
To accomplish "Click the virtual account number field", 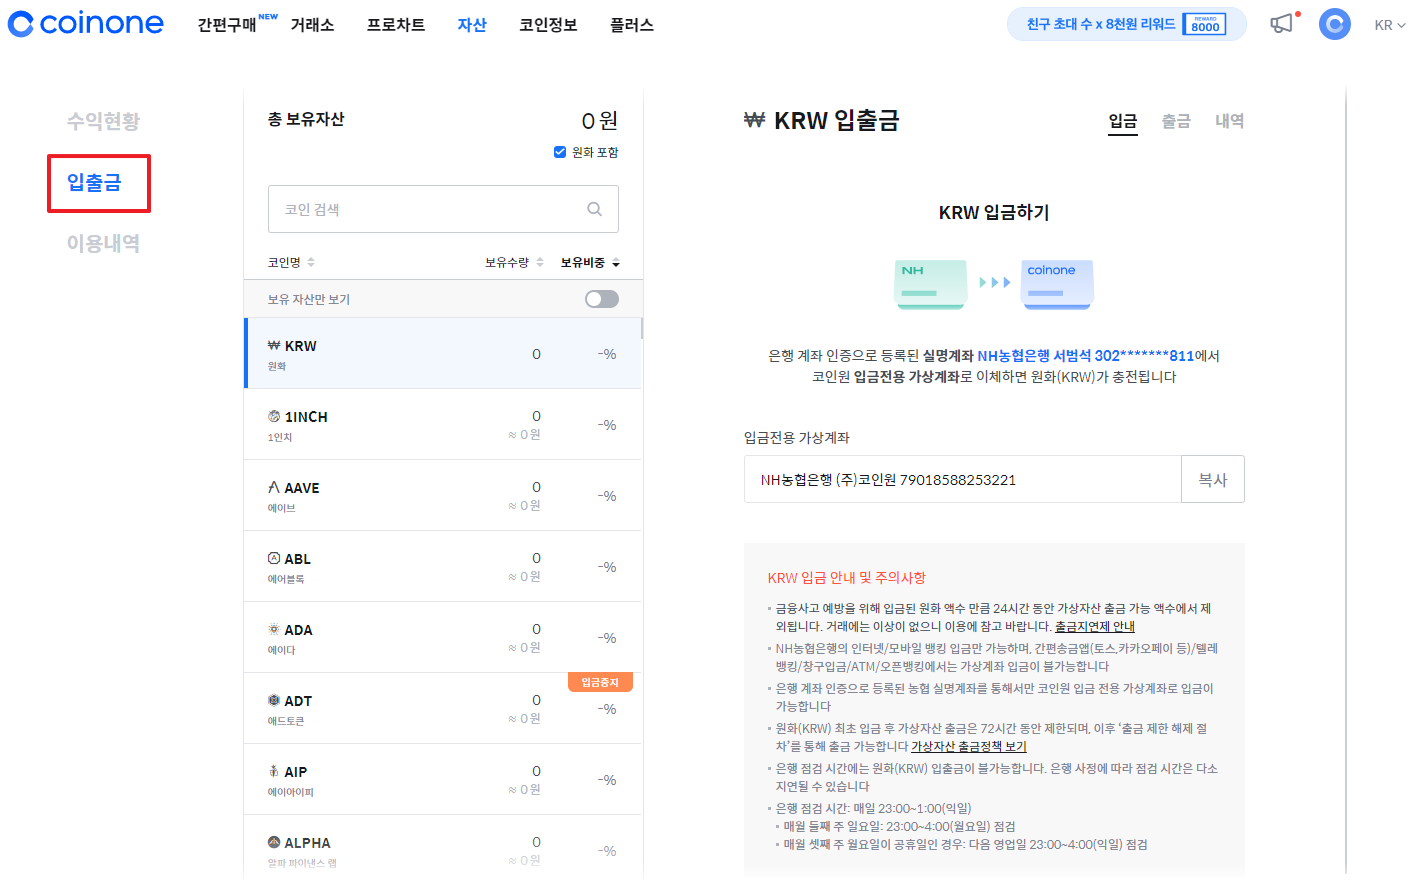I will (962, 479).
